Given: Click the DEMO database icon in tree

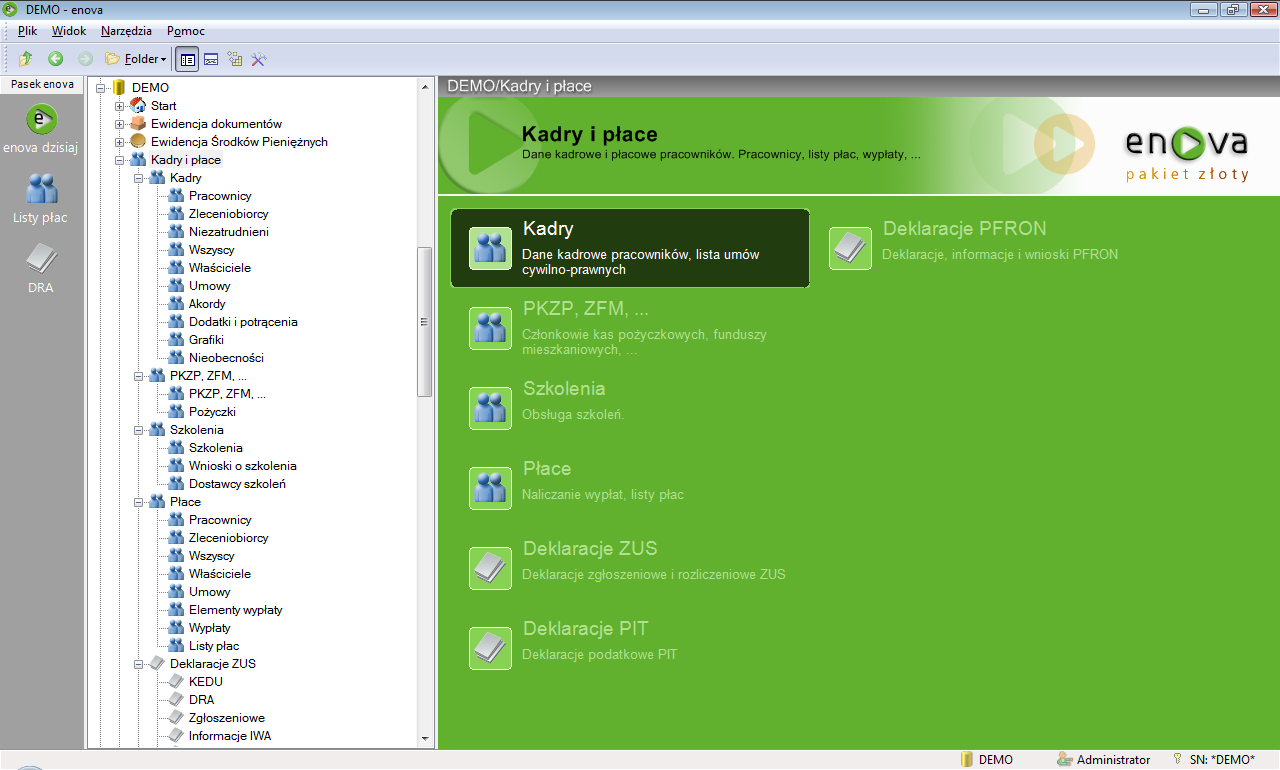Looking at the screenshot, I should coord(119,88).
